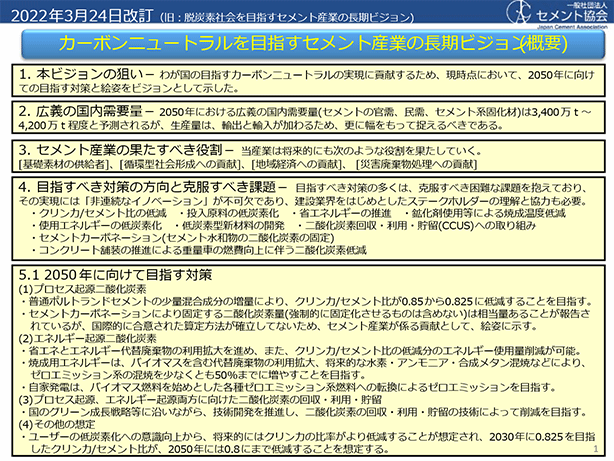Click the bracketed item [循環型社会形成への貢献]
This screenshot has height=461, width=614.
click(188, 163)
